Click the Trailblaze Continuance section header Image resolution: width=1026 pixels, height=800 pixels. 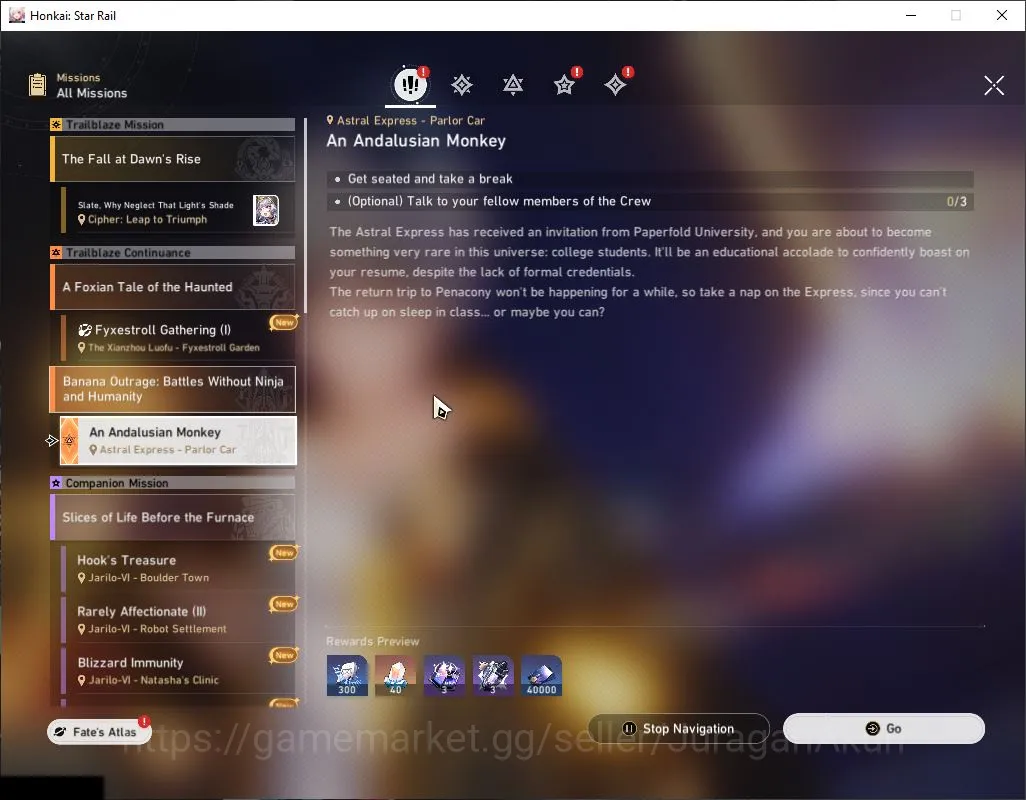(173, 252)
